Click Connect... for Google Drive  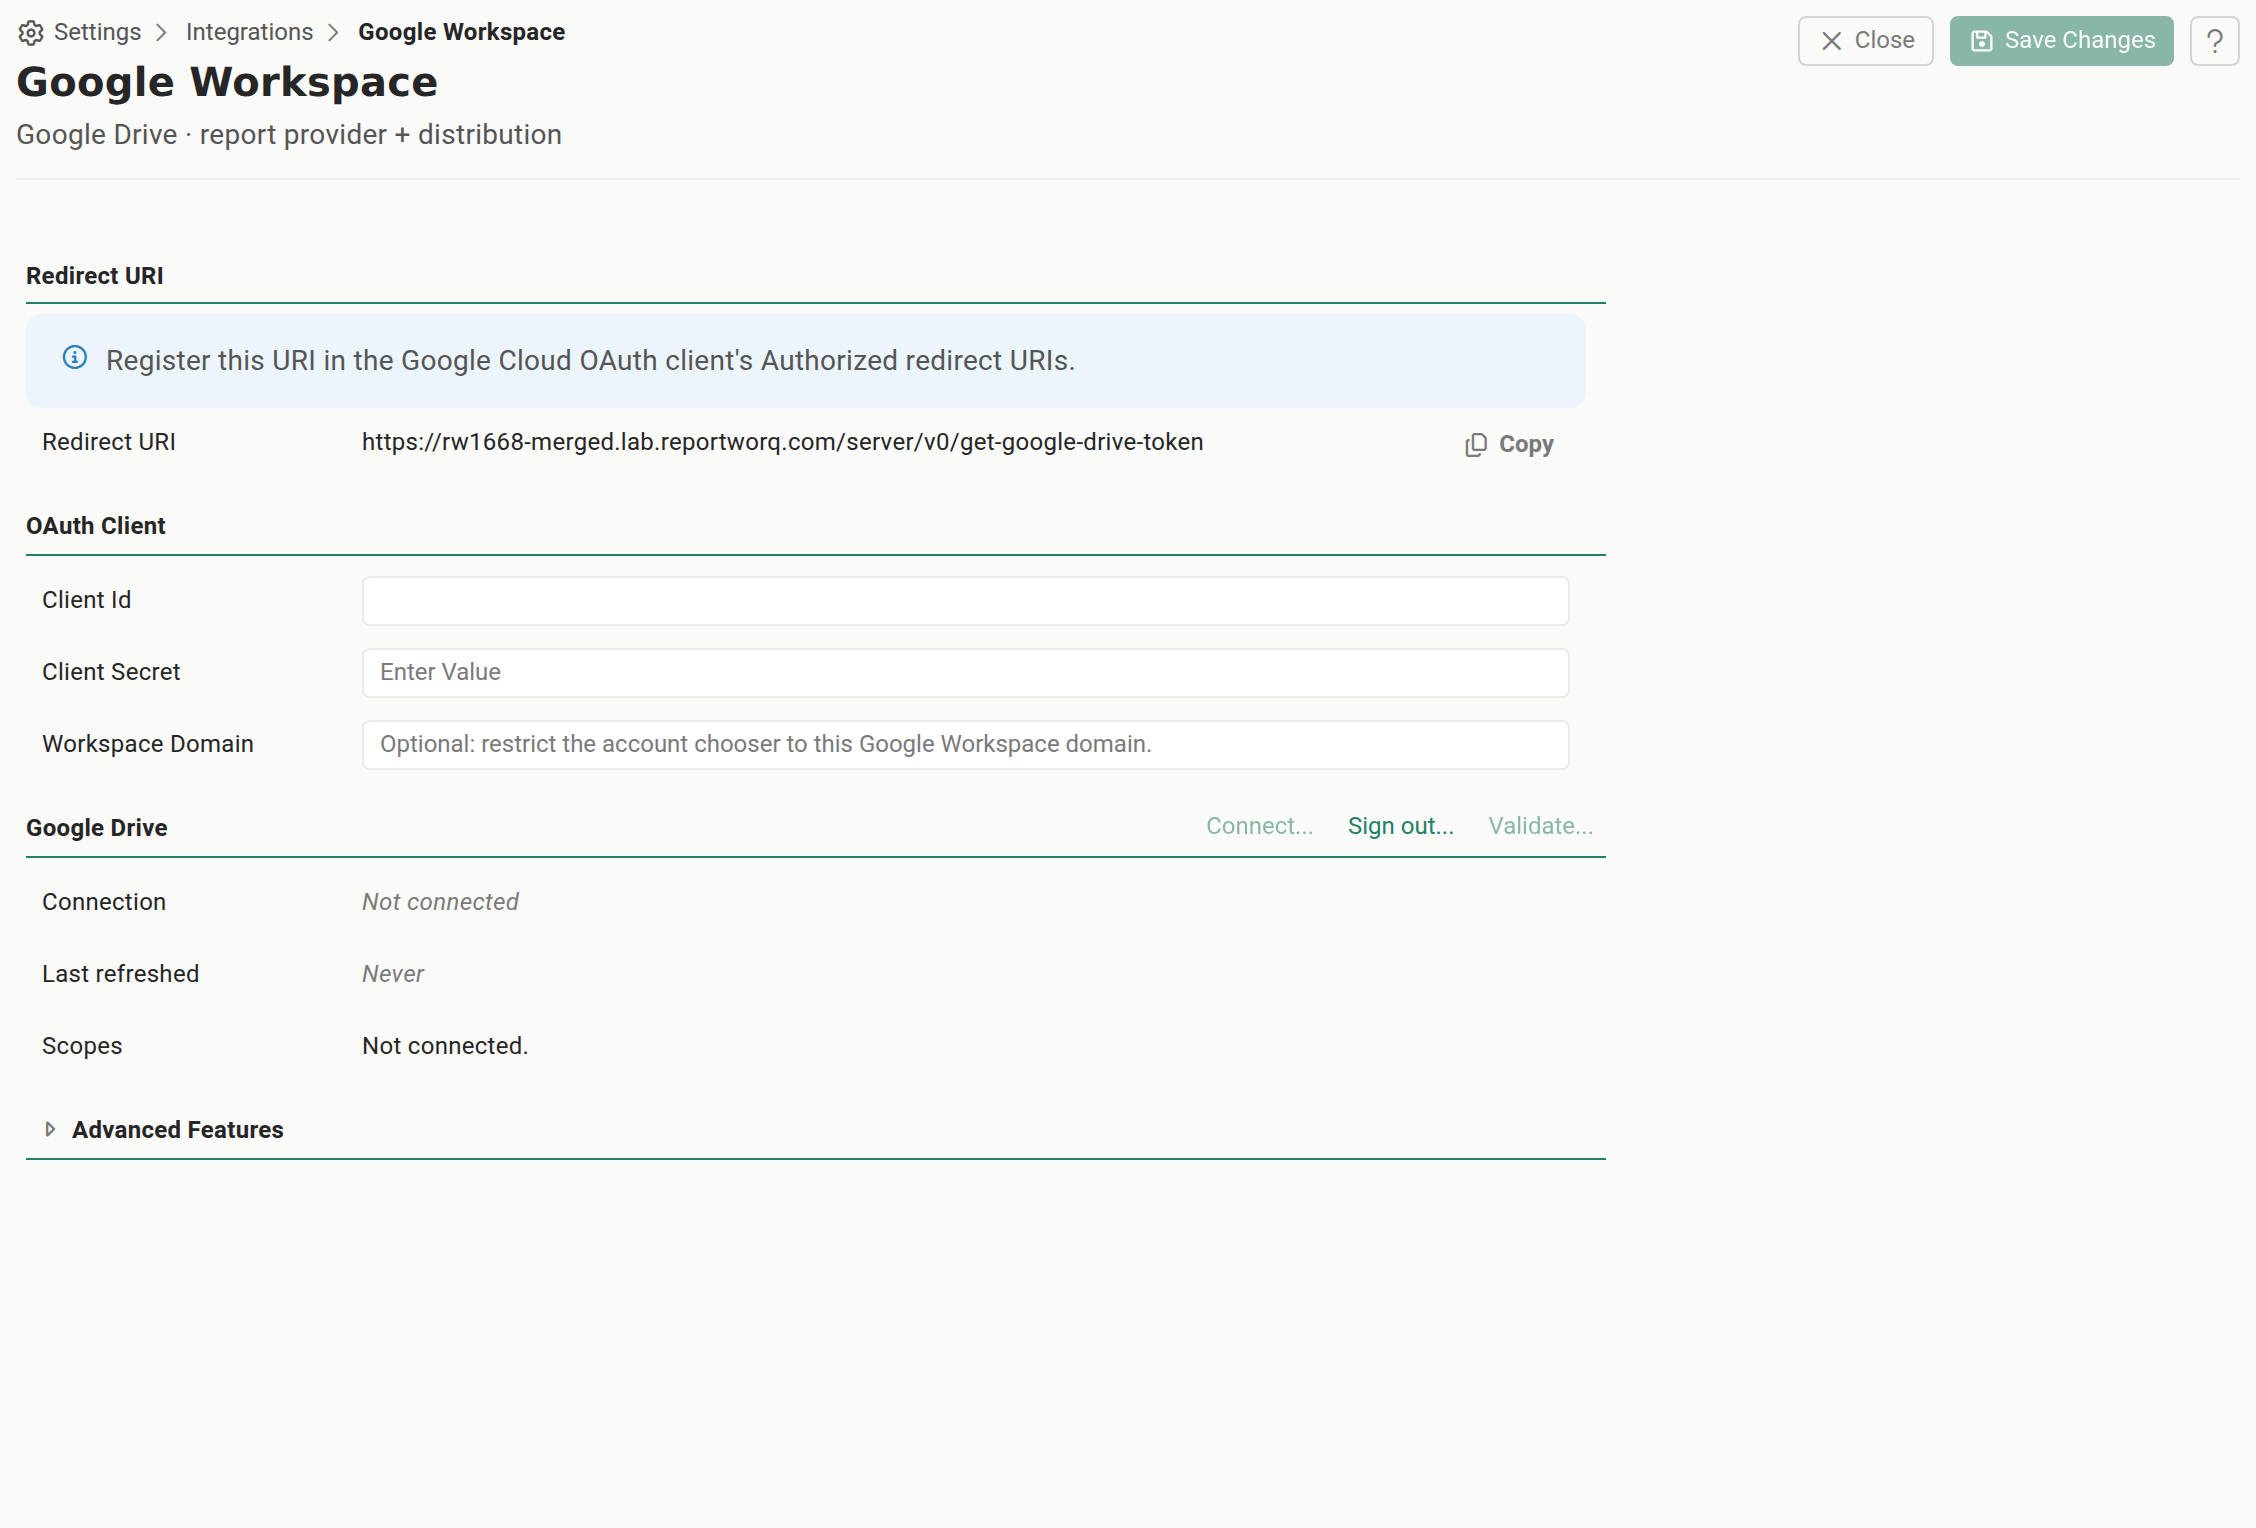point(1259,826)
